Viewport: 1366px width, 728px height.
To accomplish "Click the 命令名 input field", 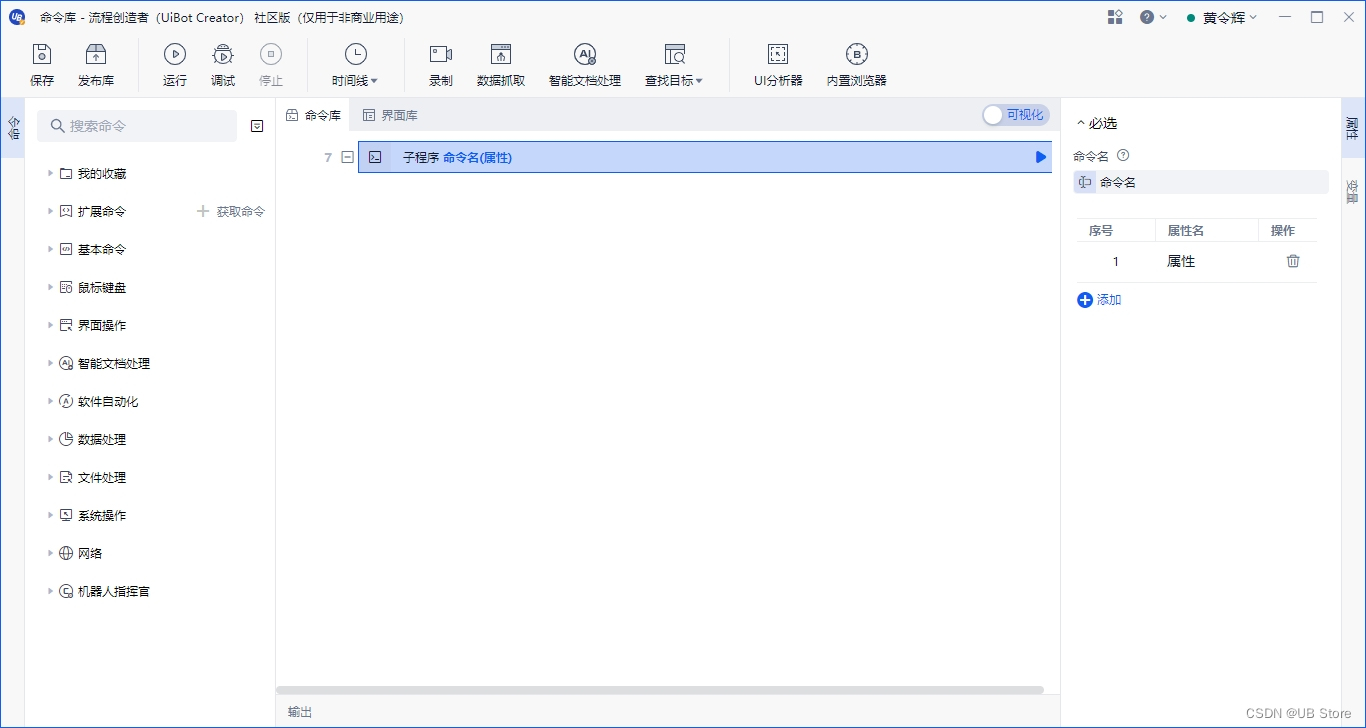I will [x=1201, y=182].
